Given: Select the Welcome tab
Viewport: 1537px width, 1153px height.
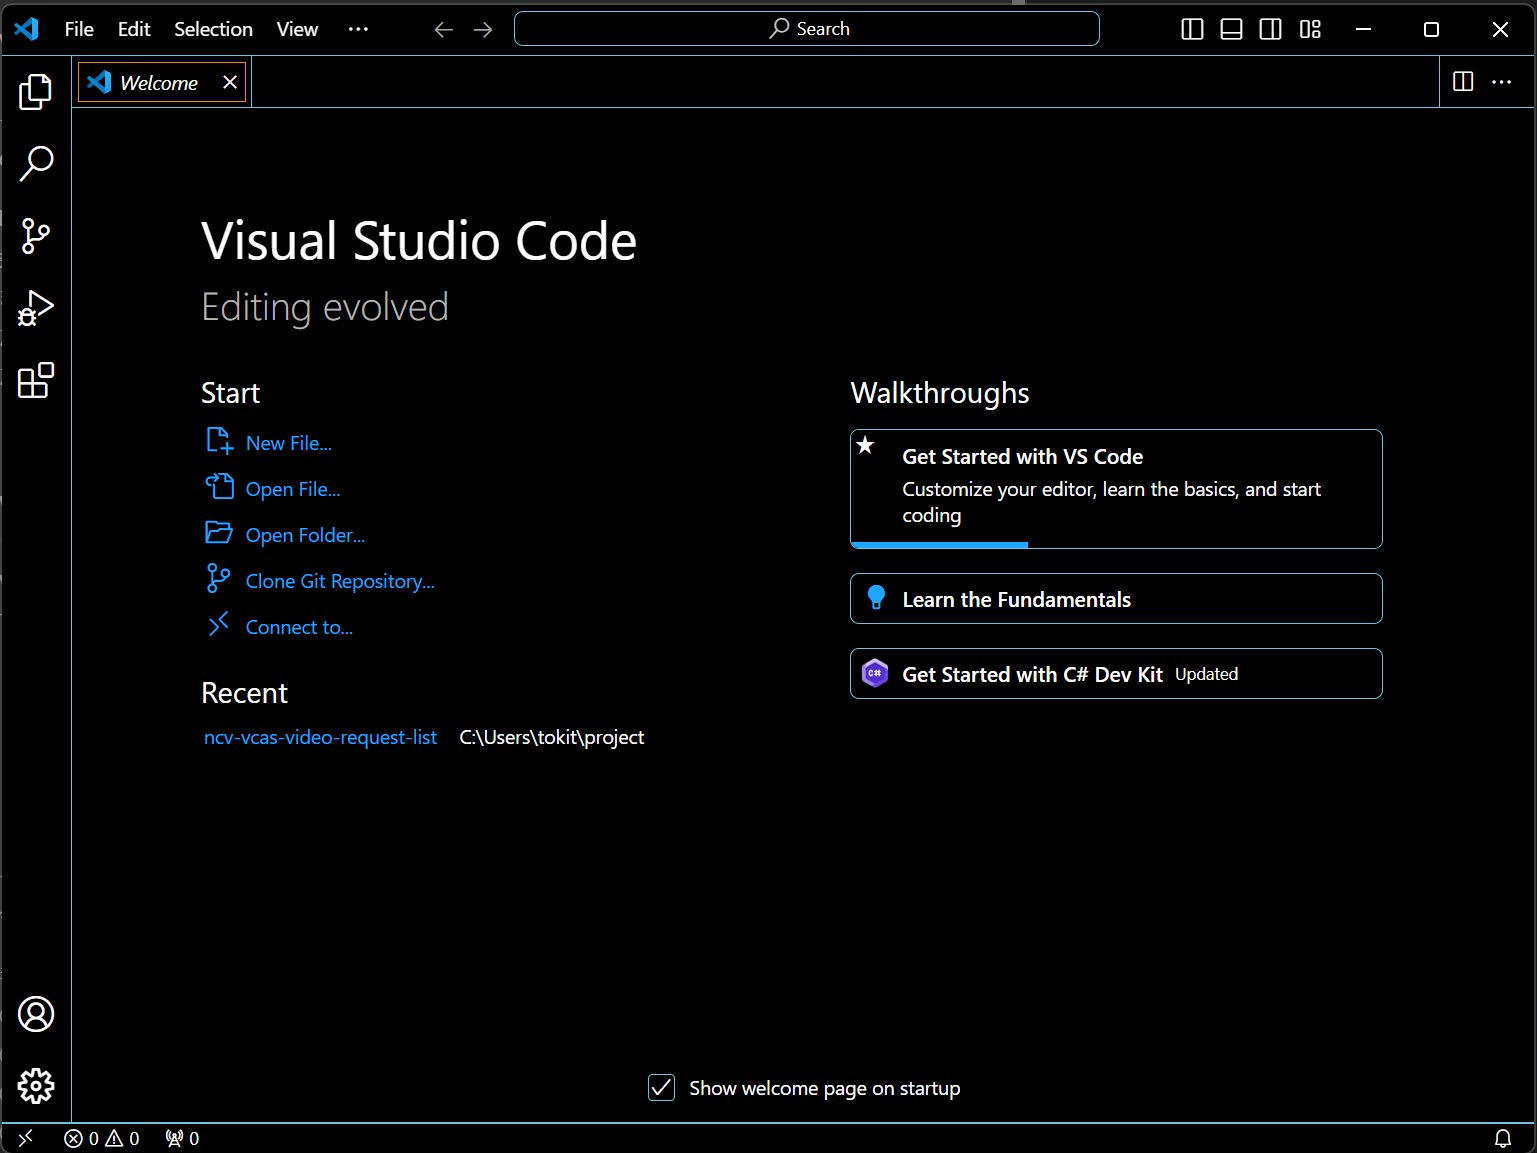Looking at the screenshot, I should pos(162,82).
